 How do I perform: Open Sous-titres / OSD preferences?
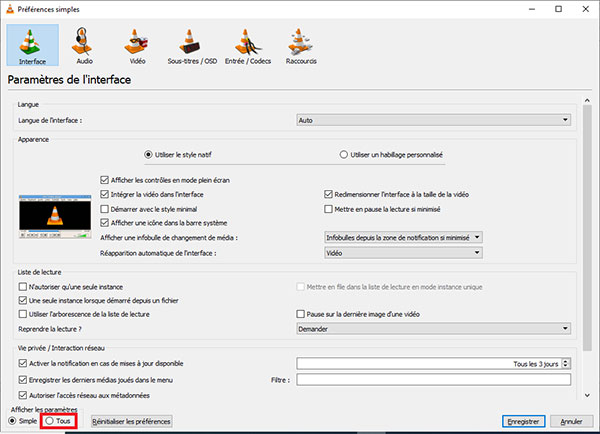pyautogui.click(x=192, y=45)
